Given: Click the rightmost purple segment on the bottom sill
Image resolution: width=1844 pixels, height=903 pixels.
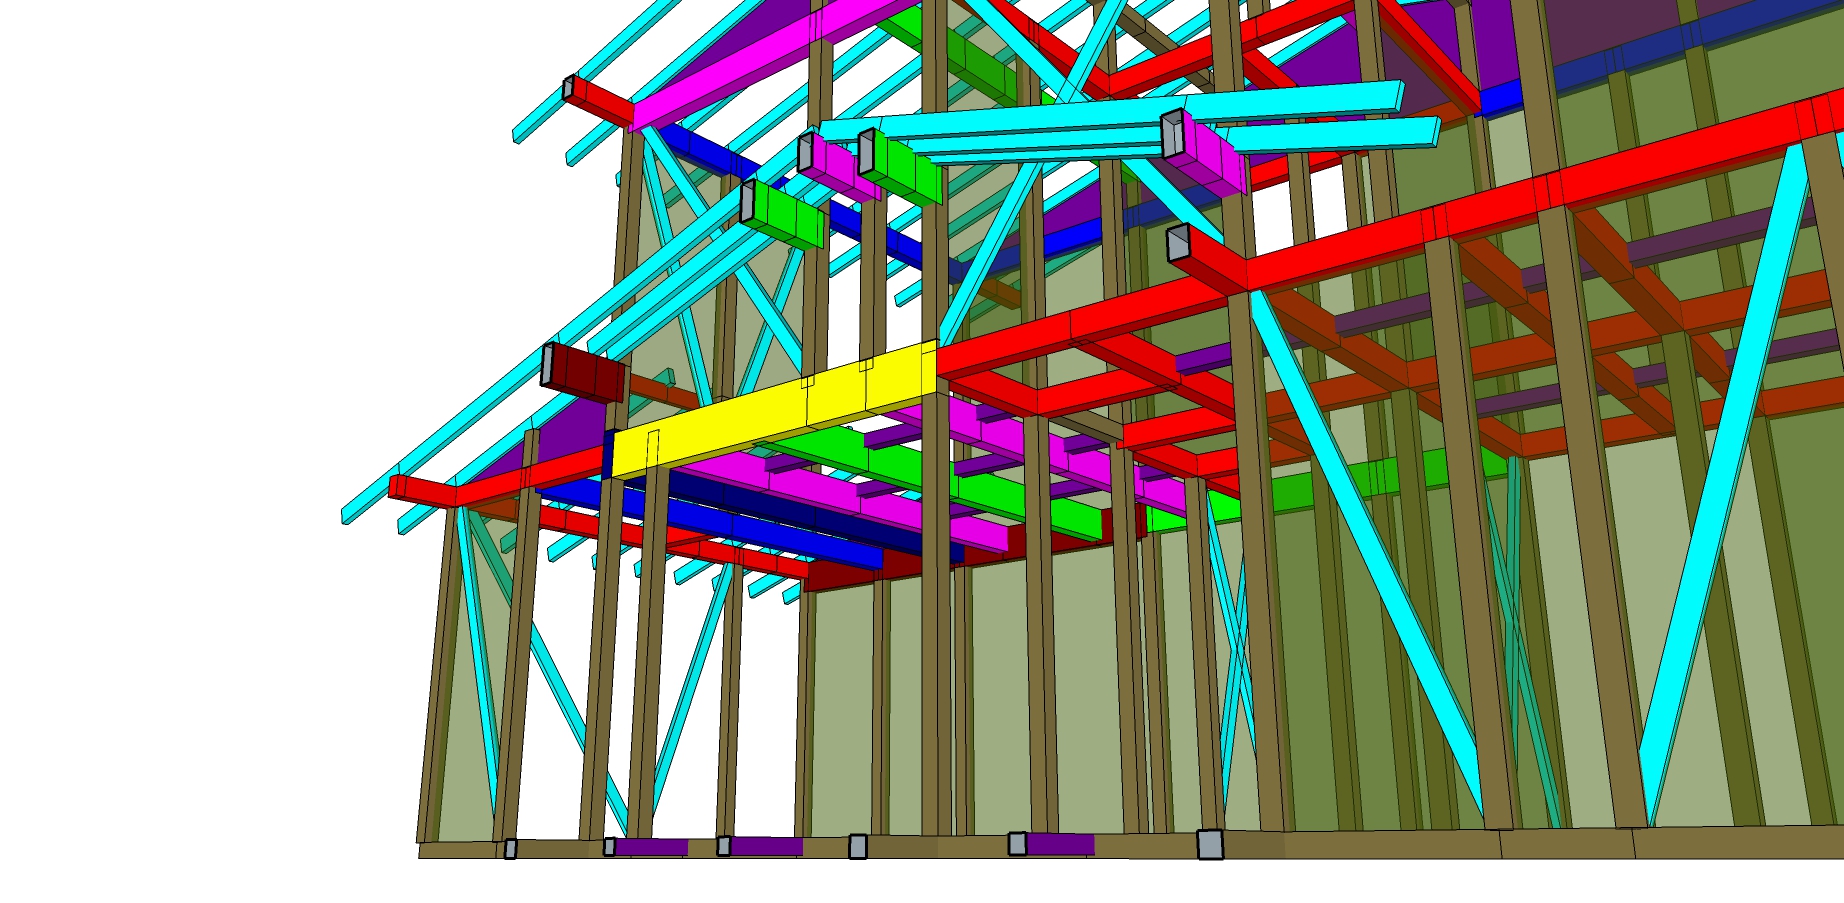Looking at the screenshot, I should (1059, 844).
